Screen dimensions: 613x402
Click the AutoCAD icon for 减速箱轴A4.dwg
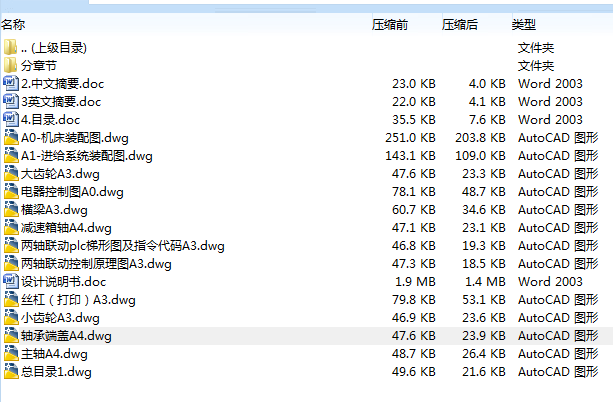pos(11,227)
